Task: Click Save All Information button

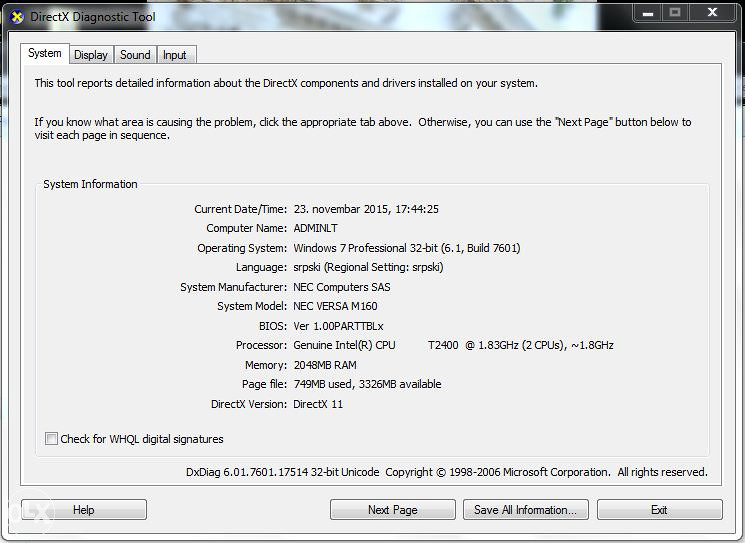Action: click(x=525, y=510)
